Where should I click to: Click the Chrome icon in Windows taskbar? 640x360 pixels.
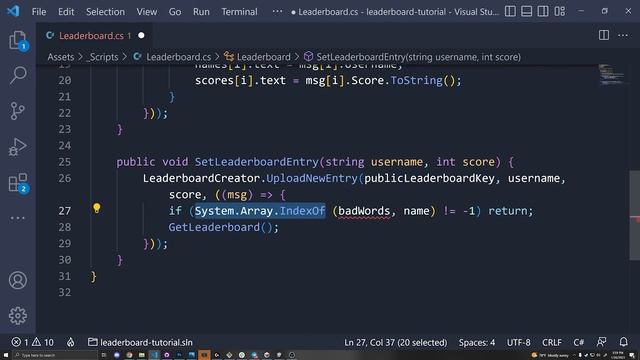click(x=129, y=355)
